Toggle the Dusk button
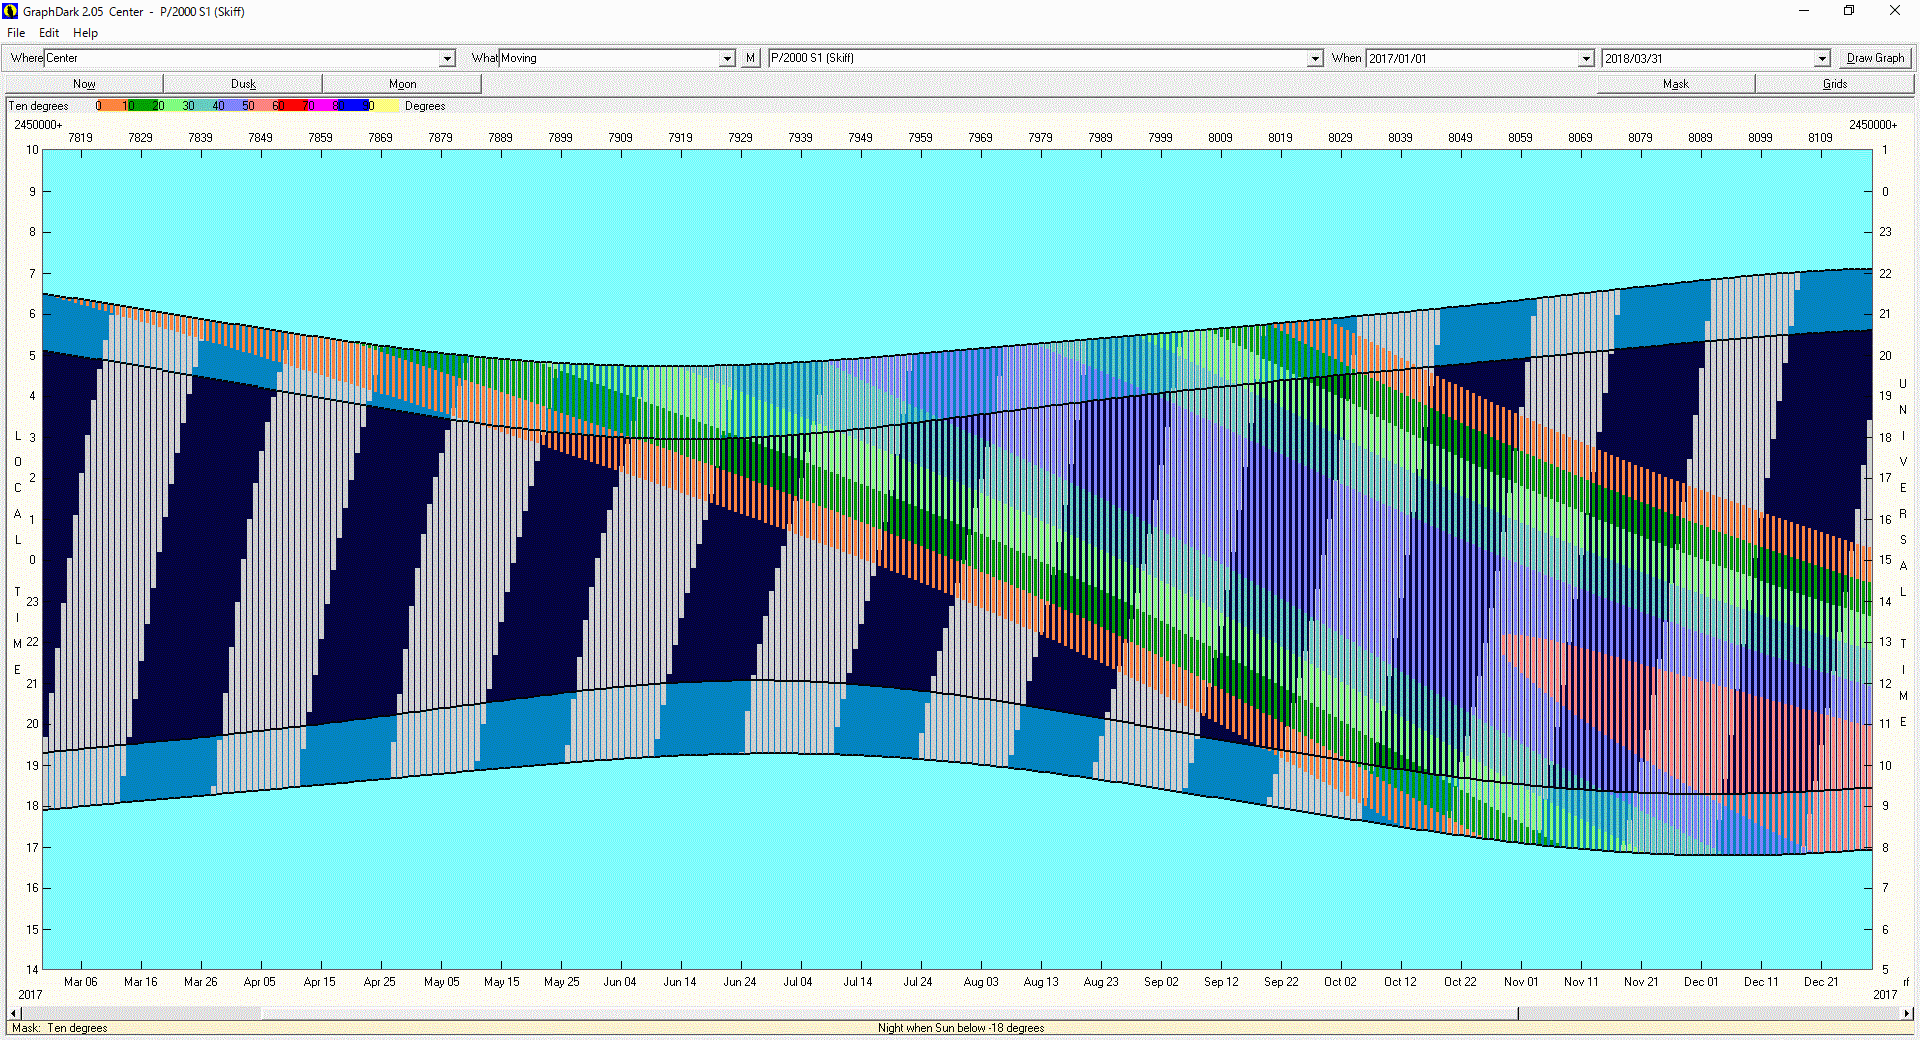 [x=243, y=84]
